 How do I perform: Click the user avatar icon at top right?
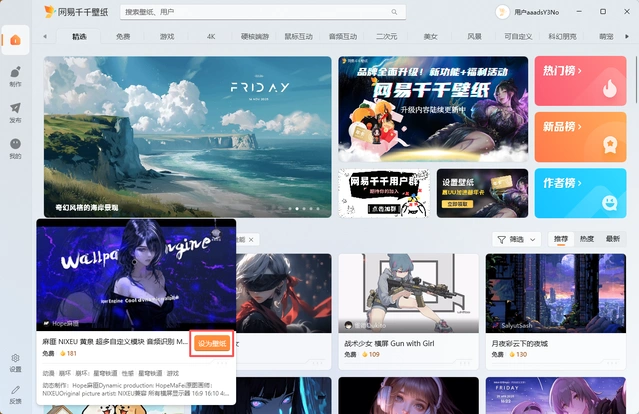point(504,12)
